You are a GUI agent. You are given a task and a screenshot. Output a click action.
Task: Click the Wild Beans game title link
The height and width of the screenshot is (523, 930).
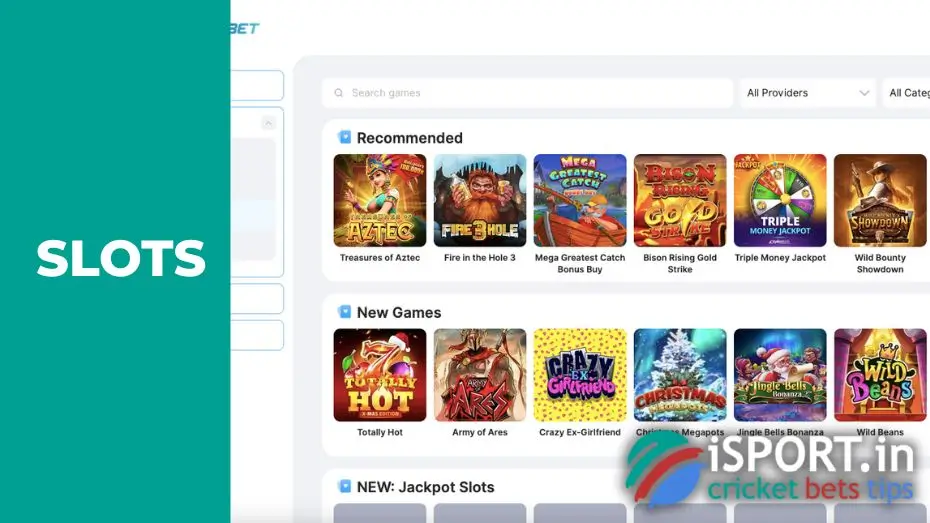(880, 432)
